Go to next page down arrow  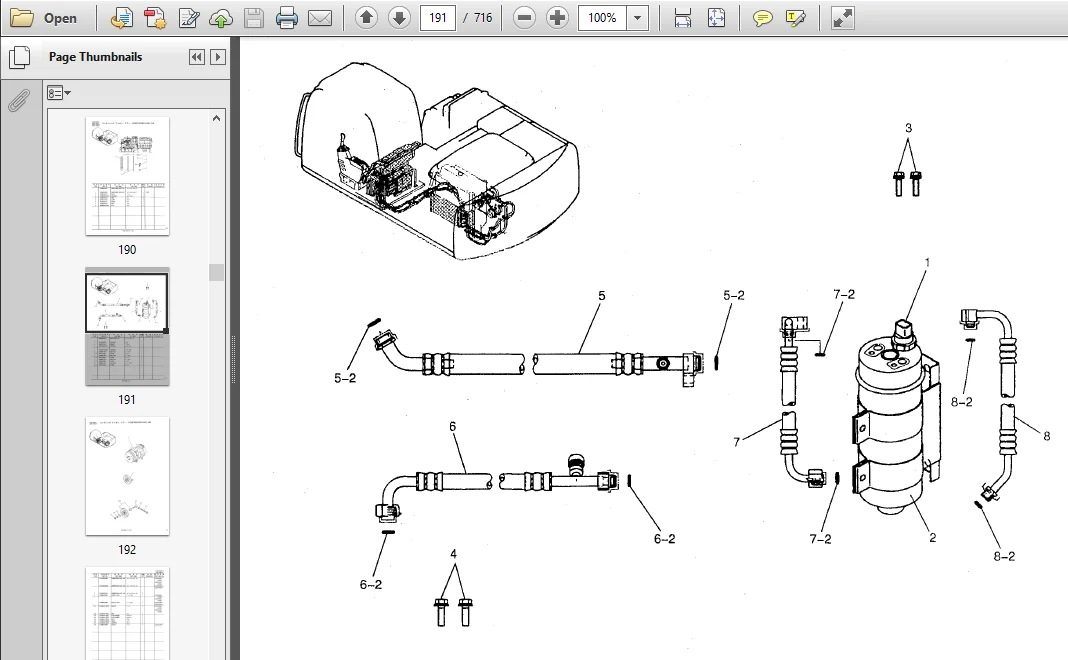point(399,18)
